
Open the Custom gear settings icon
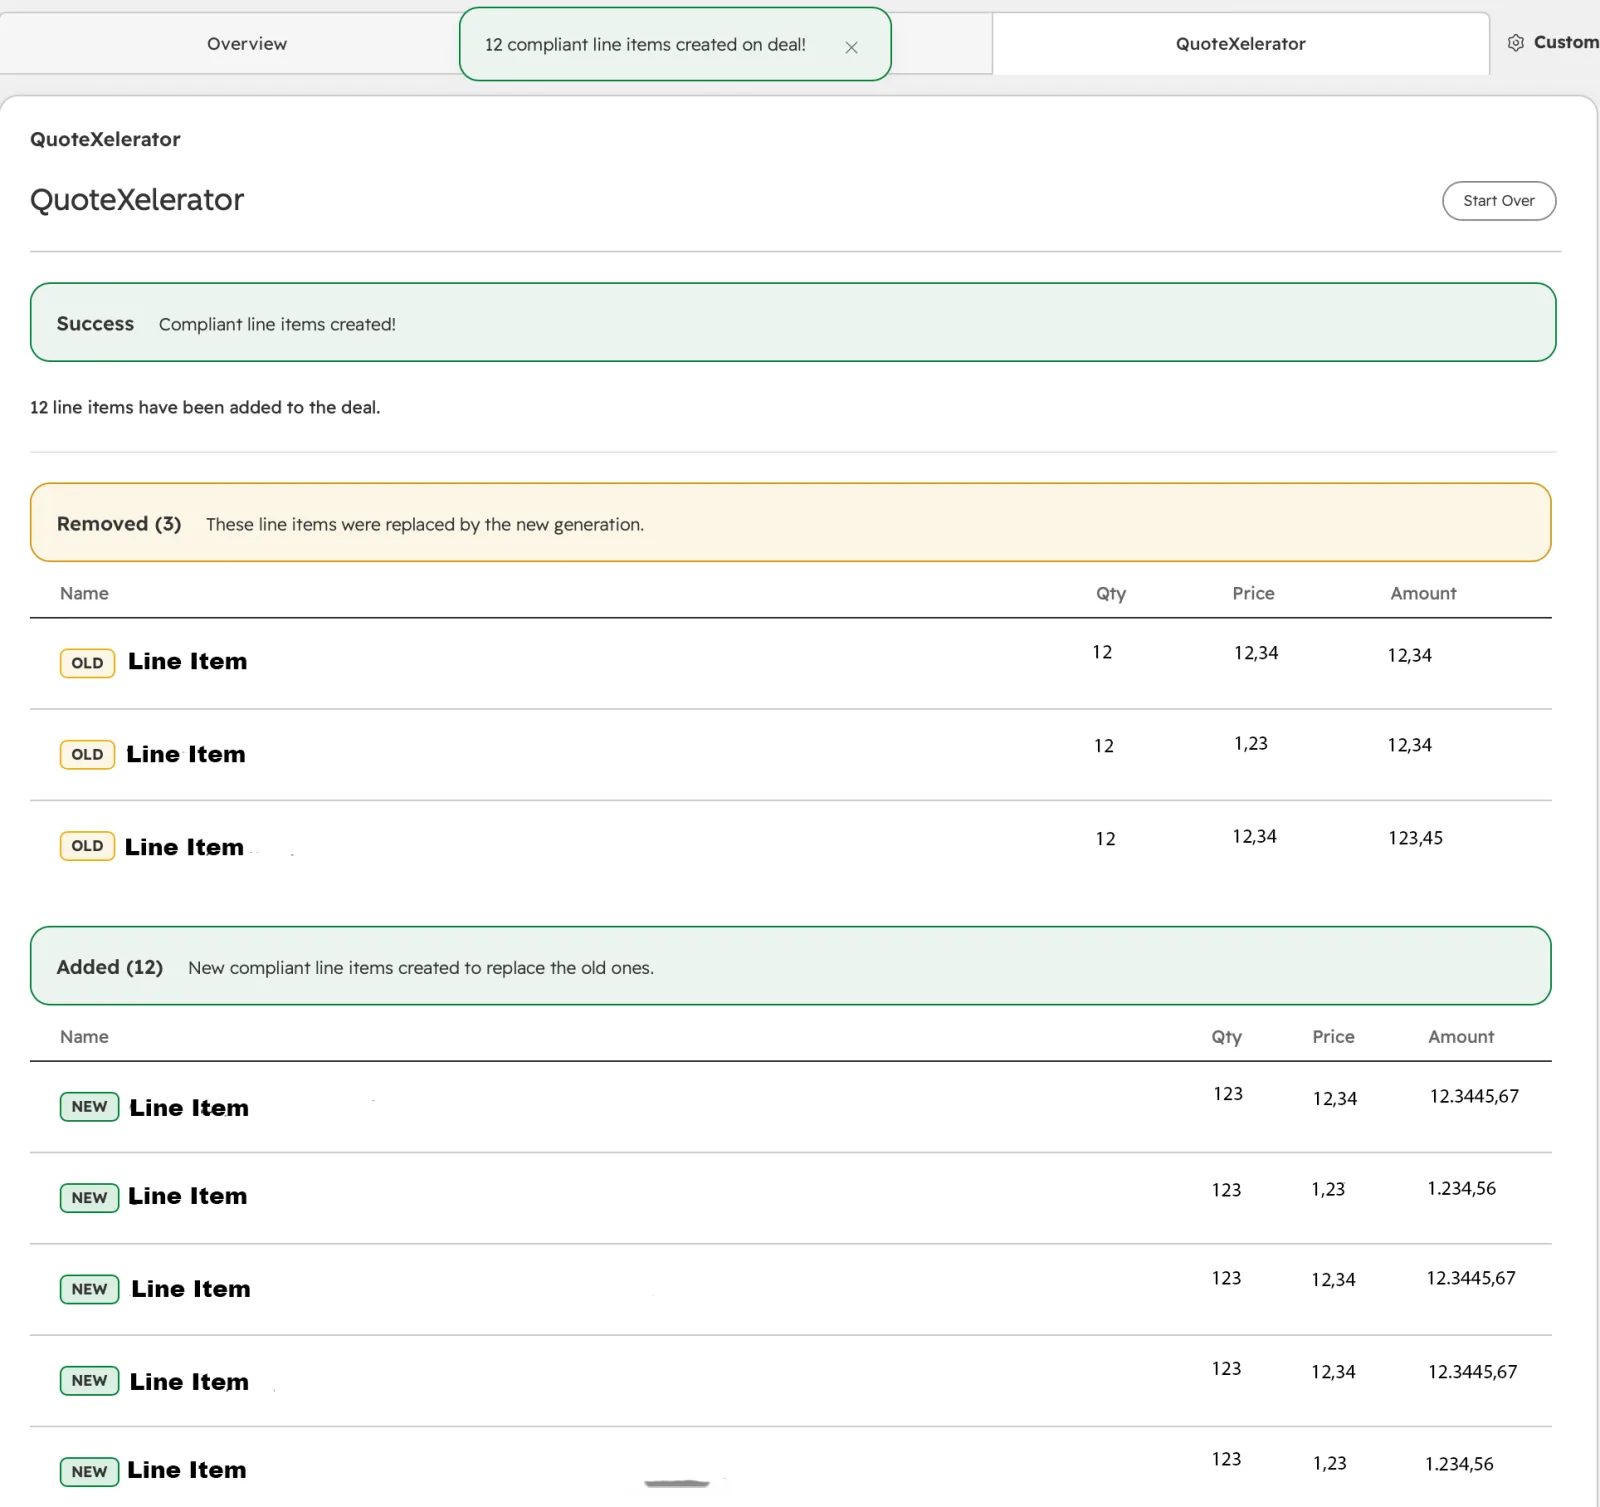[1516, 43]
